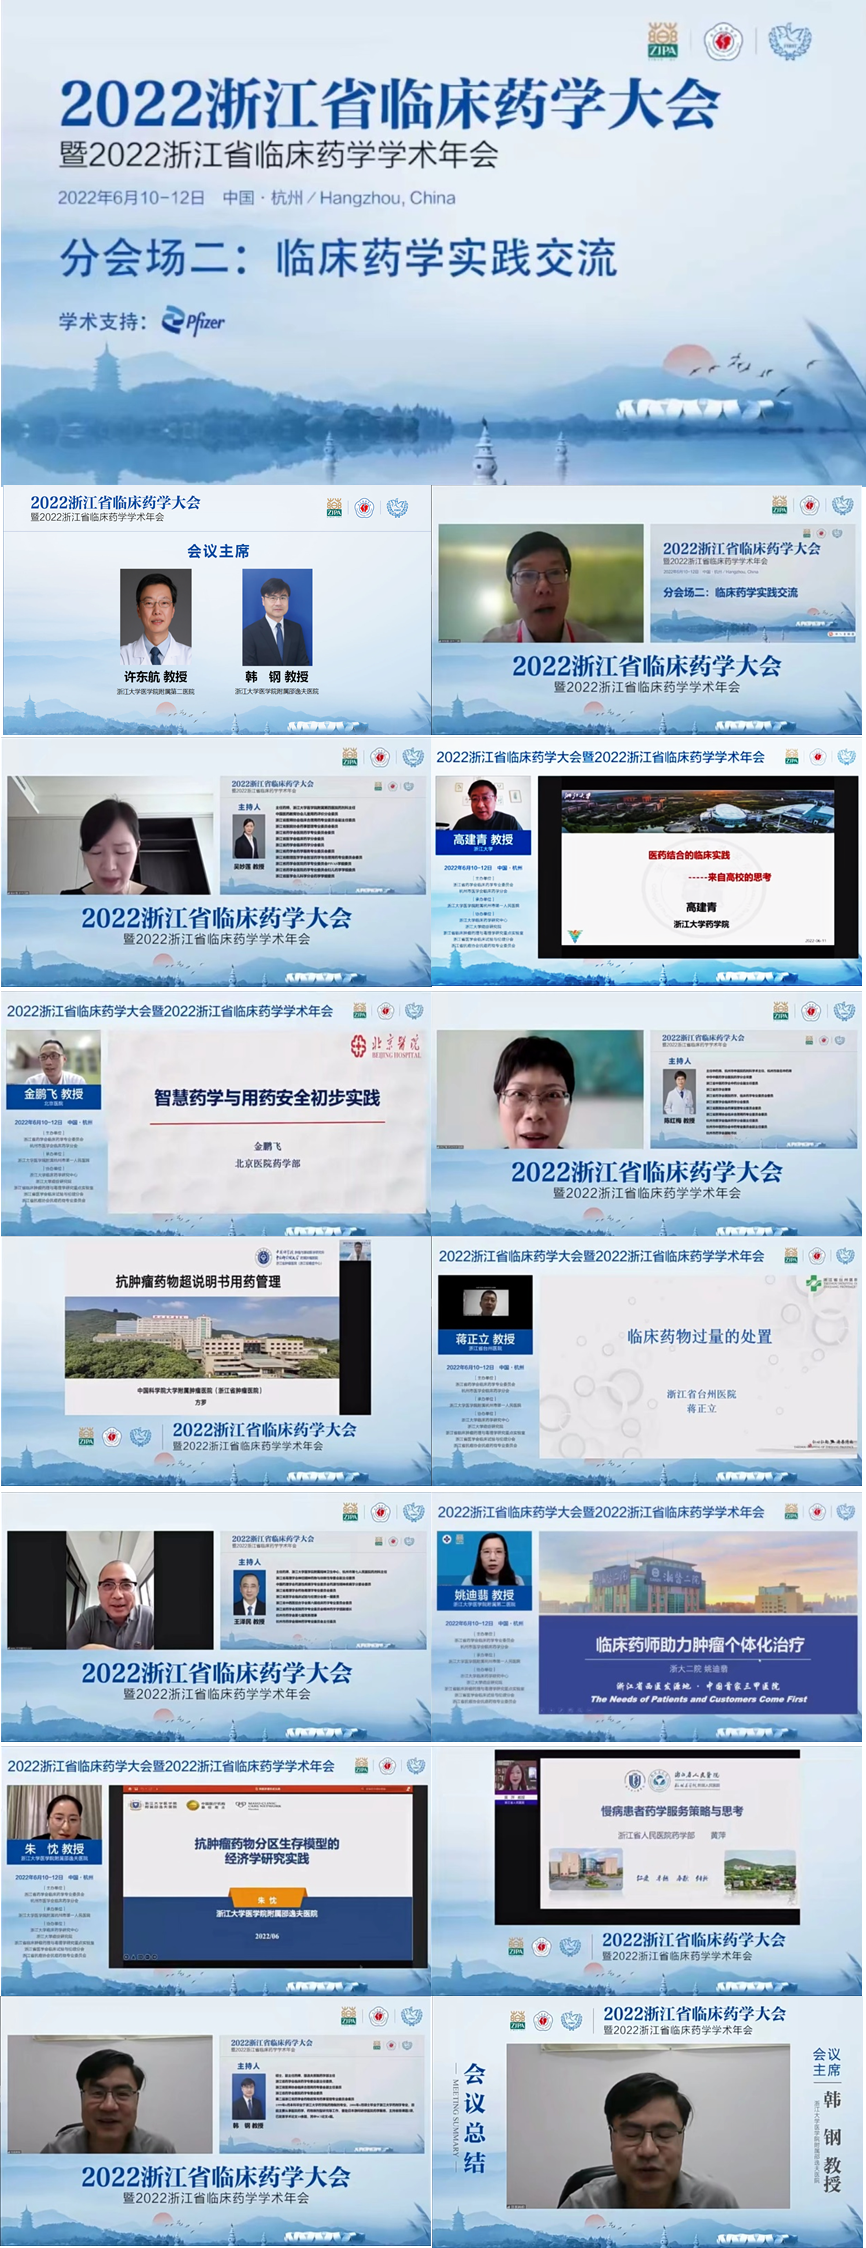
Task: Click the caption 韩 钢 教授 under the chairs slide portrait
Action: 277,677
